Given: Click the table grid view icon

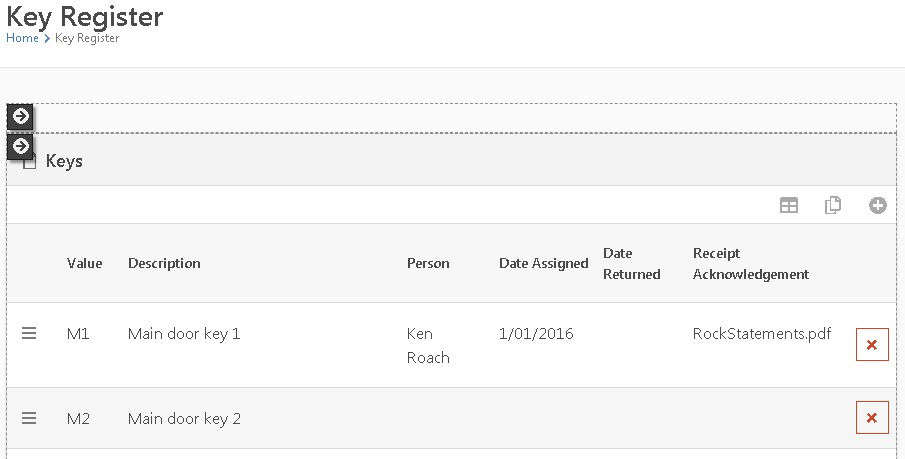Looking at the screenshot, I should 789,205.
